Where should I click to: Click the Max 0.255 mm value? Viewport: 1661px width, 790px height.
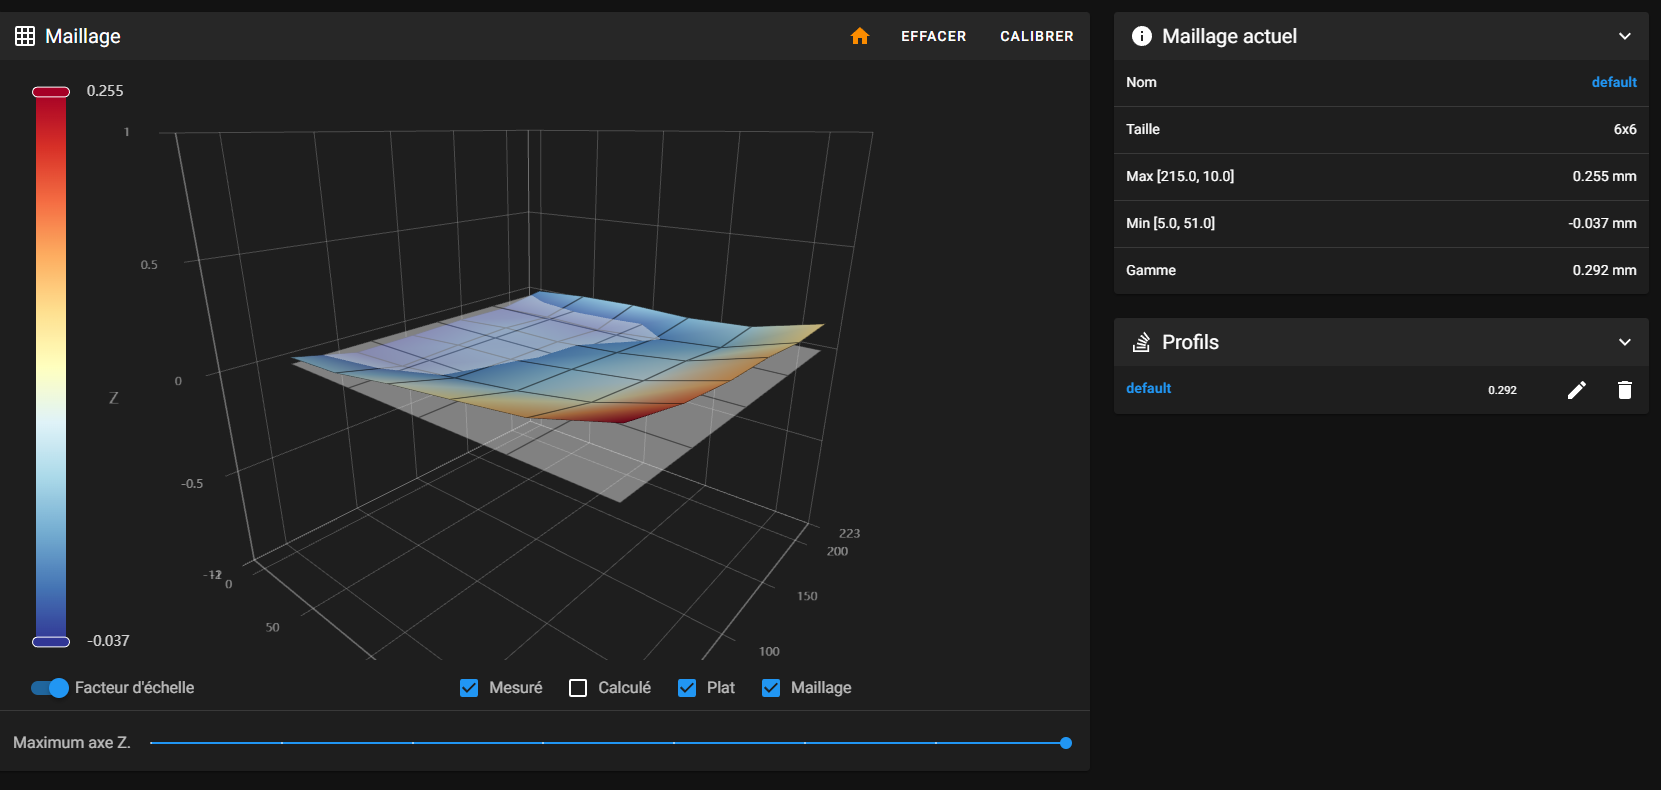click(x=1604, y=176)
